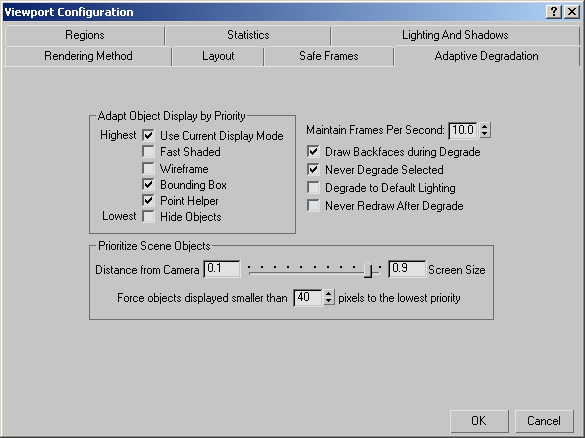Toggle the Point Helper checkbox

click(x=148, y=200)
